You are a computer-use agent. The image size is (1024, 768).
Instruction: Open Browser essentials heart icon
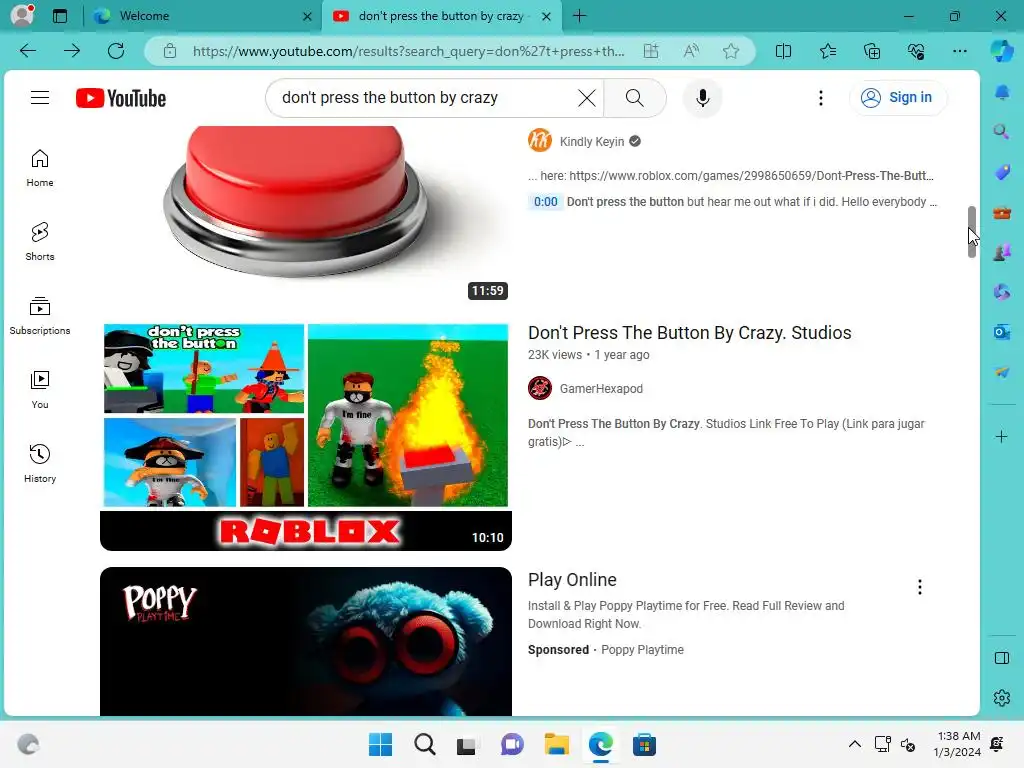[x=916, y=51]
